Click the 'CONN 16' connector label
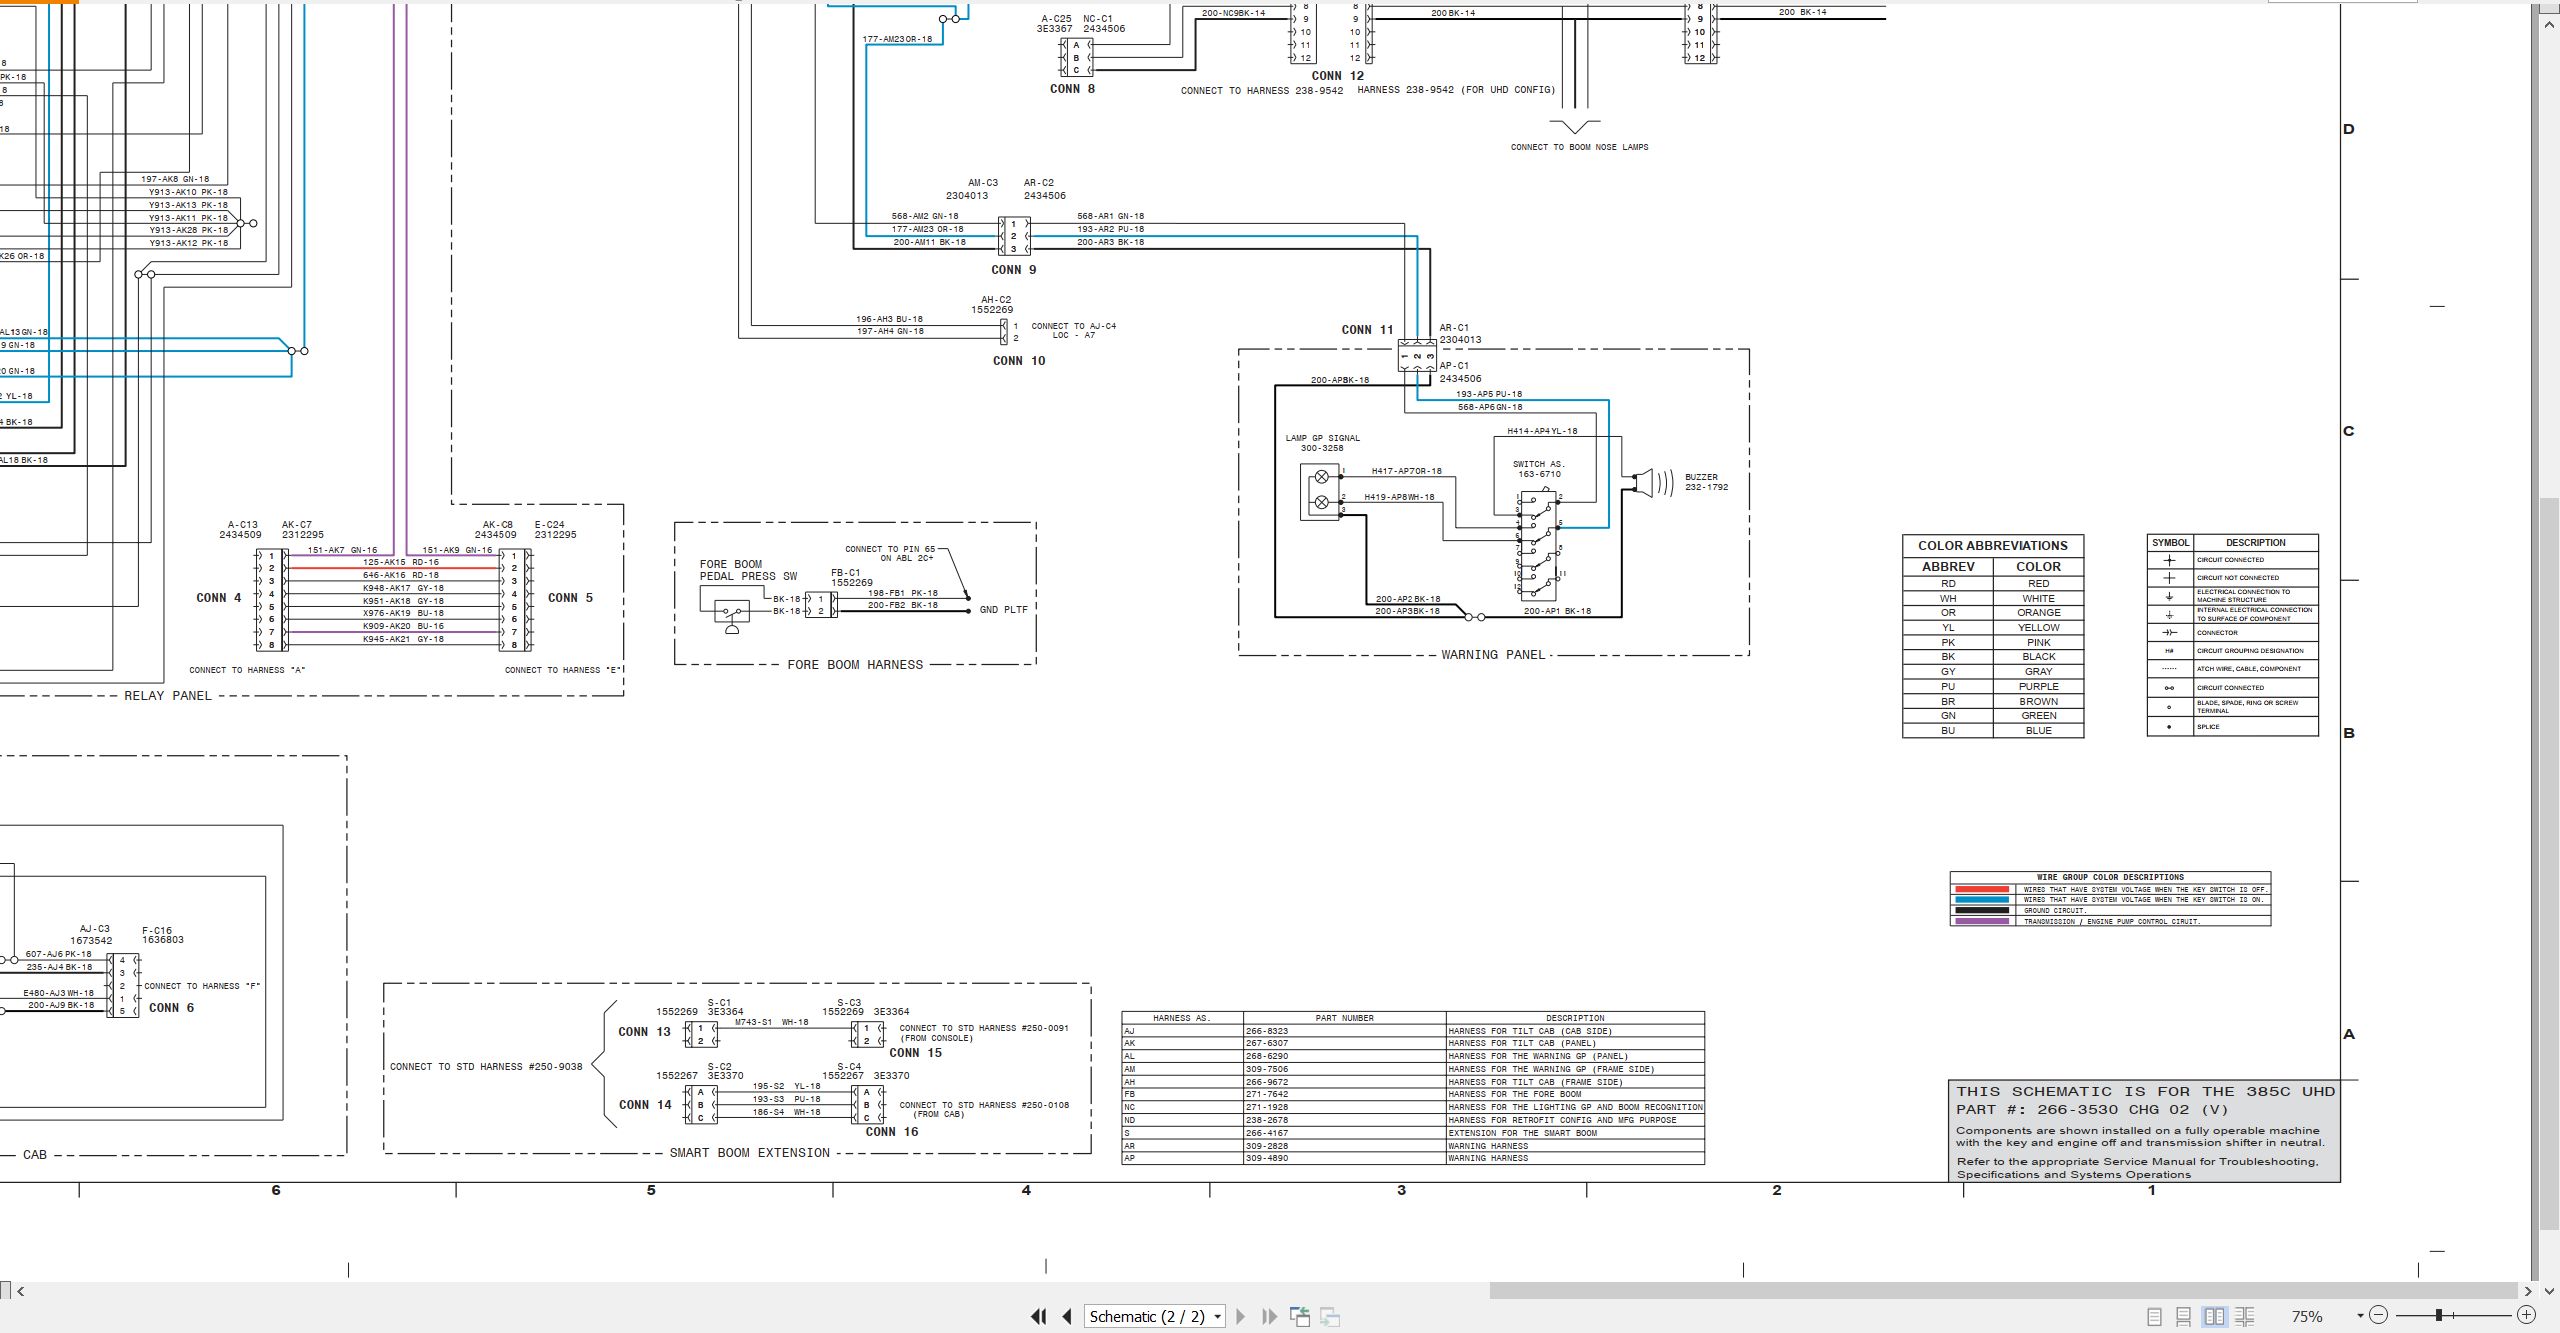 pyautogui.click(x=892, y=1132)
